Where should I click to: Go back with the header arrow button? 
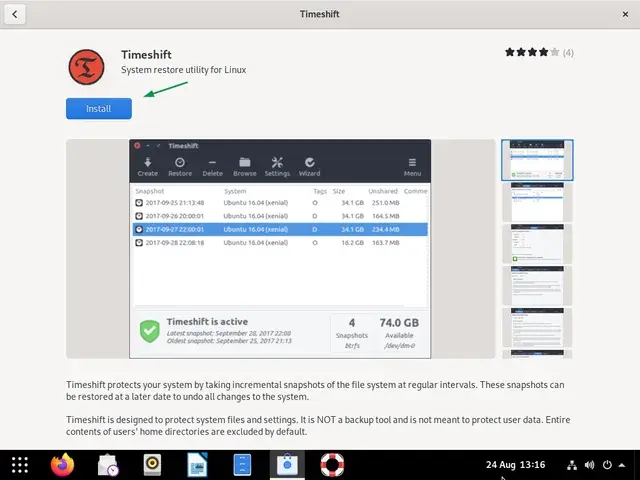(15, 14)
